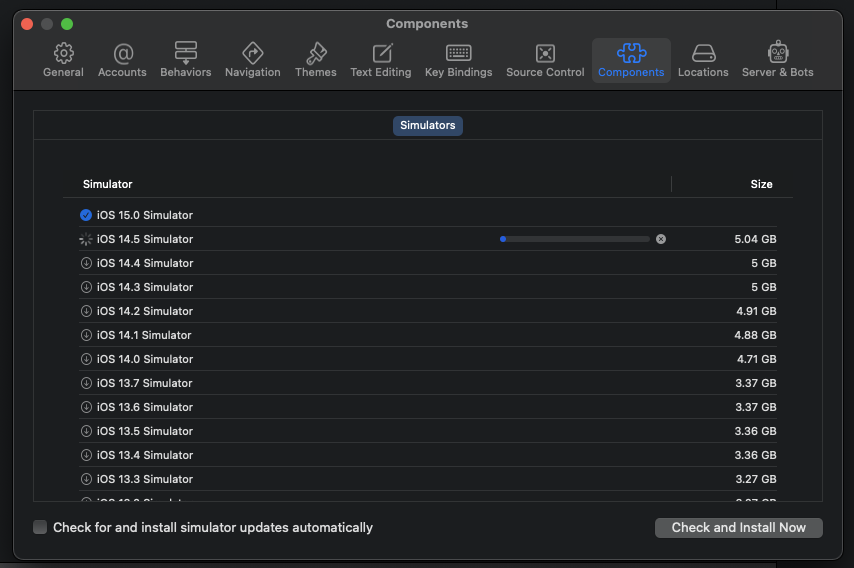Image resolution: width=854 pixels, height=568 pixels.
Task: Select the iOS 13.6 Simulator label
Action: tap(145, 407)
